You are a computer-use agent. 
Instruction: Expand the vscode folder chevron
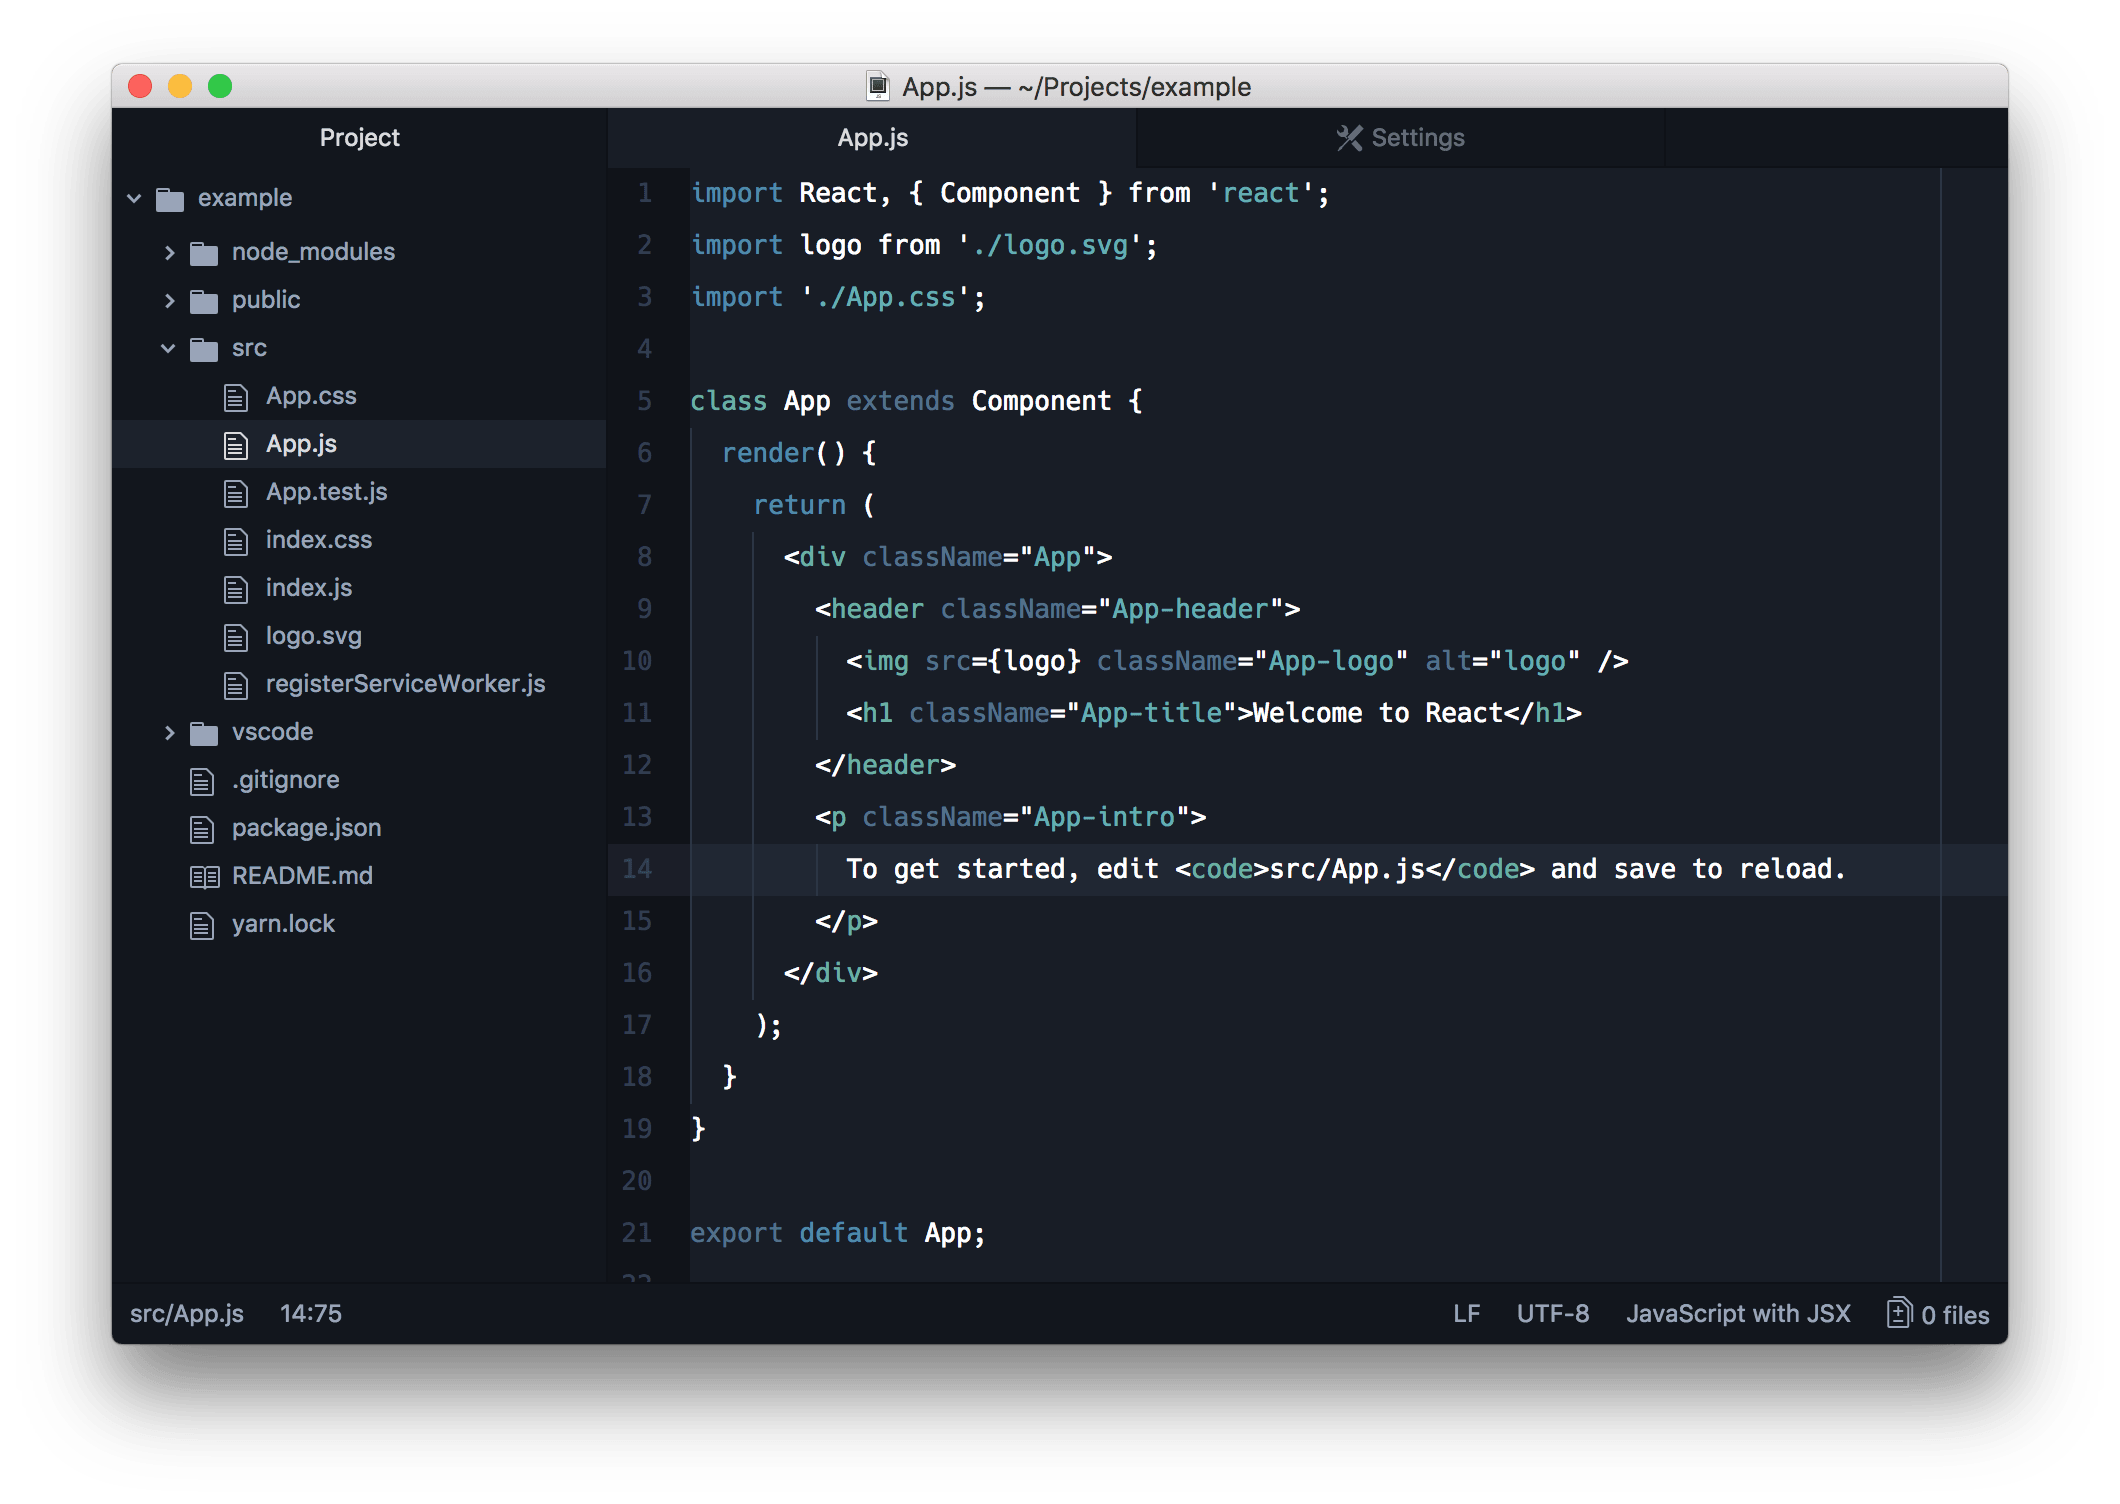(x=169, y=733)
